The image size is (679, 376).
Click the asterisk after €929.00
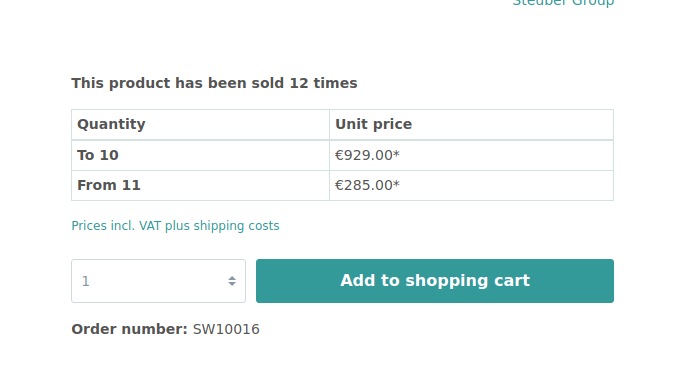[x=396, y=153]
